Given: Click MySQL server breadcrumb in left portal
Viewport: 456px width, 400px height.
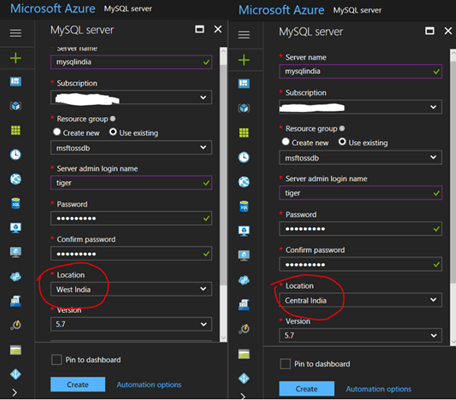Looking at the screenshot, I should click(x=128, y=9).
